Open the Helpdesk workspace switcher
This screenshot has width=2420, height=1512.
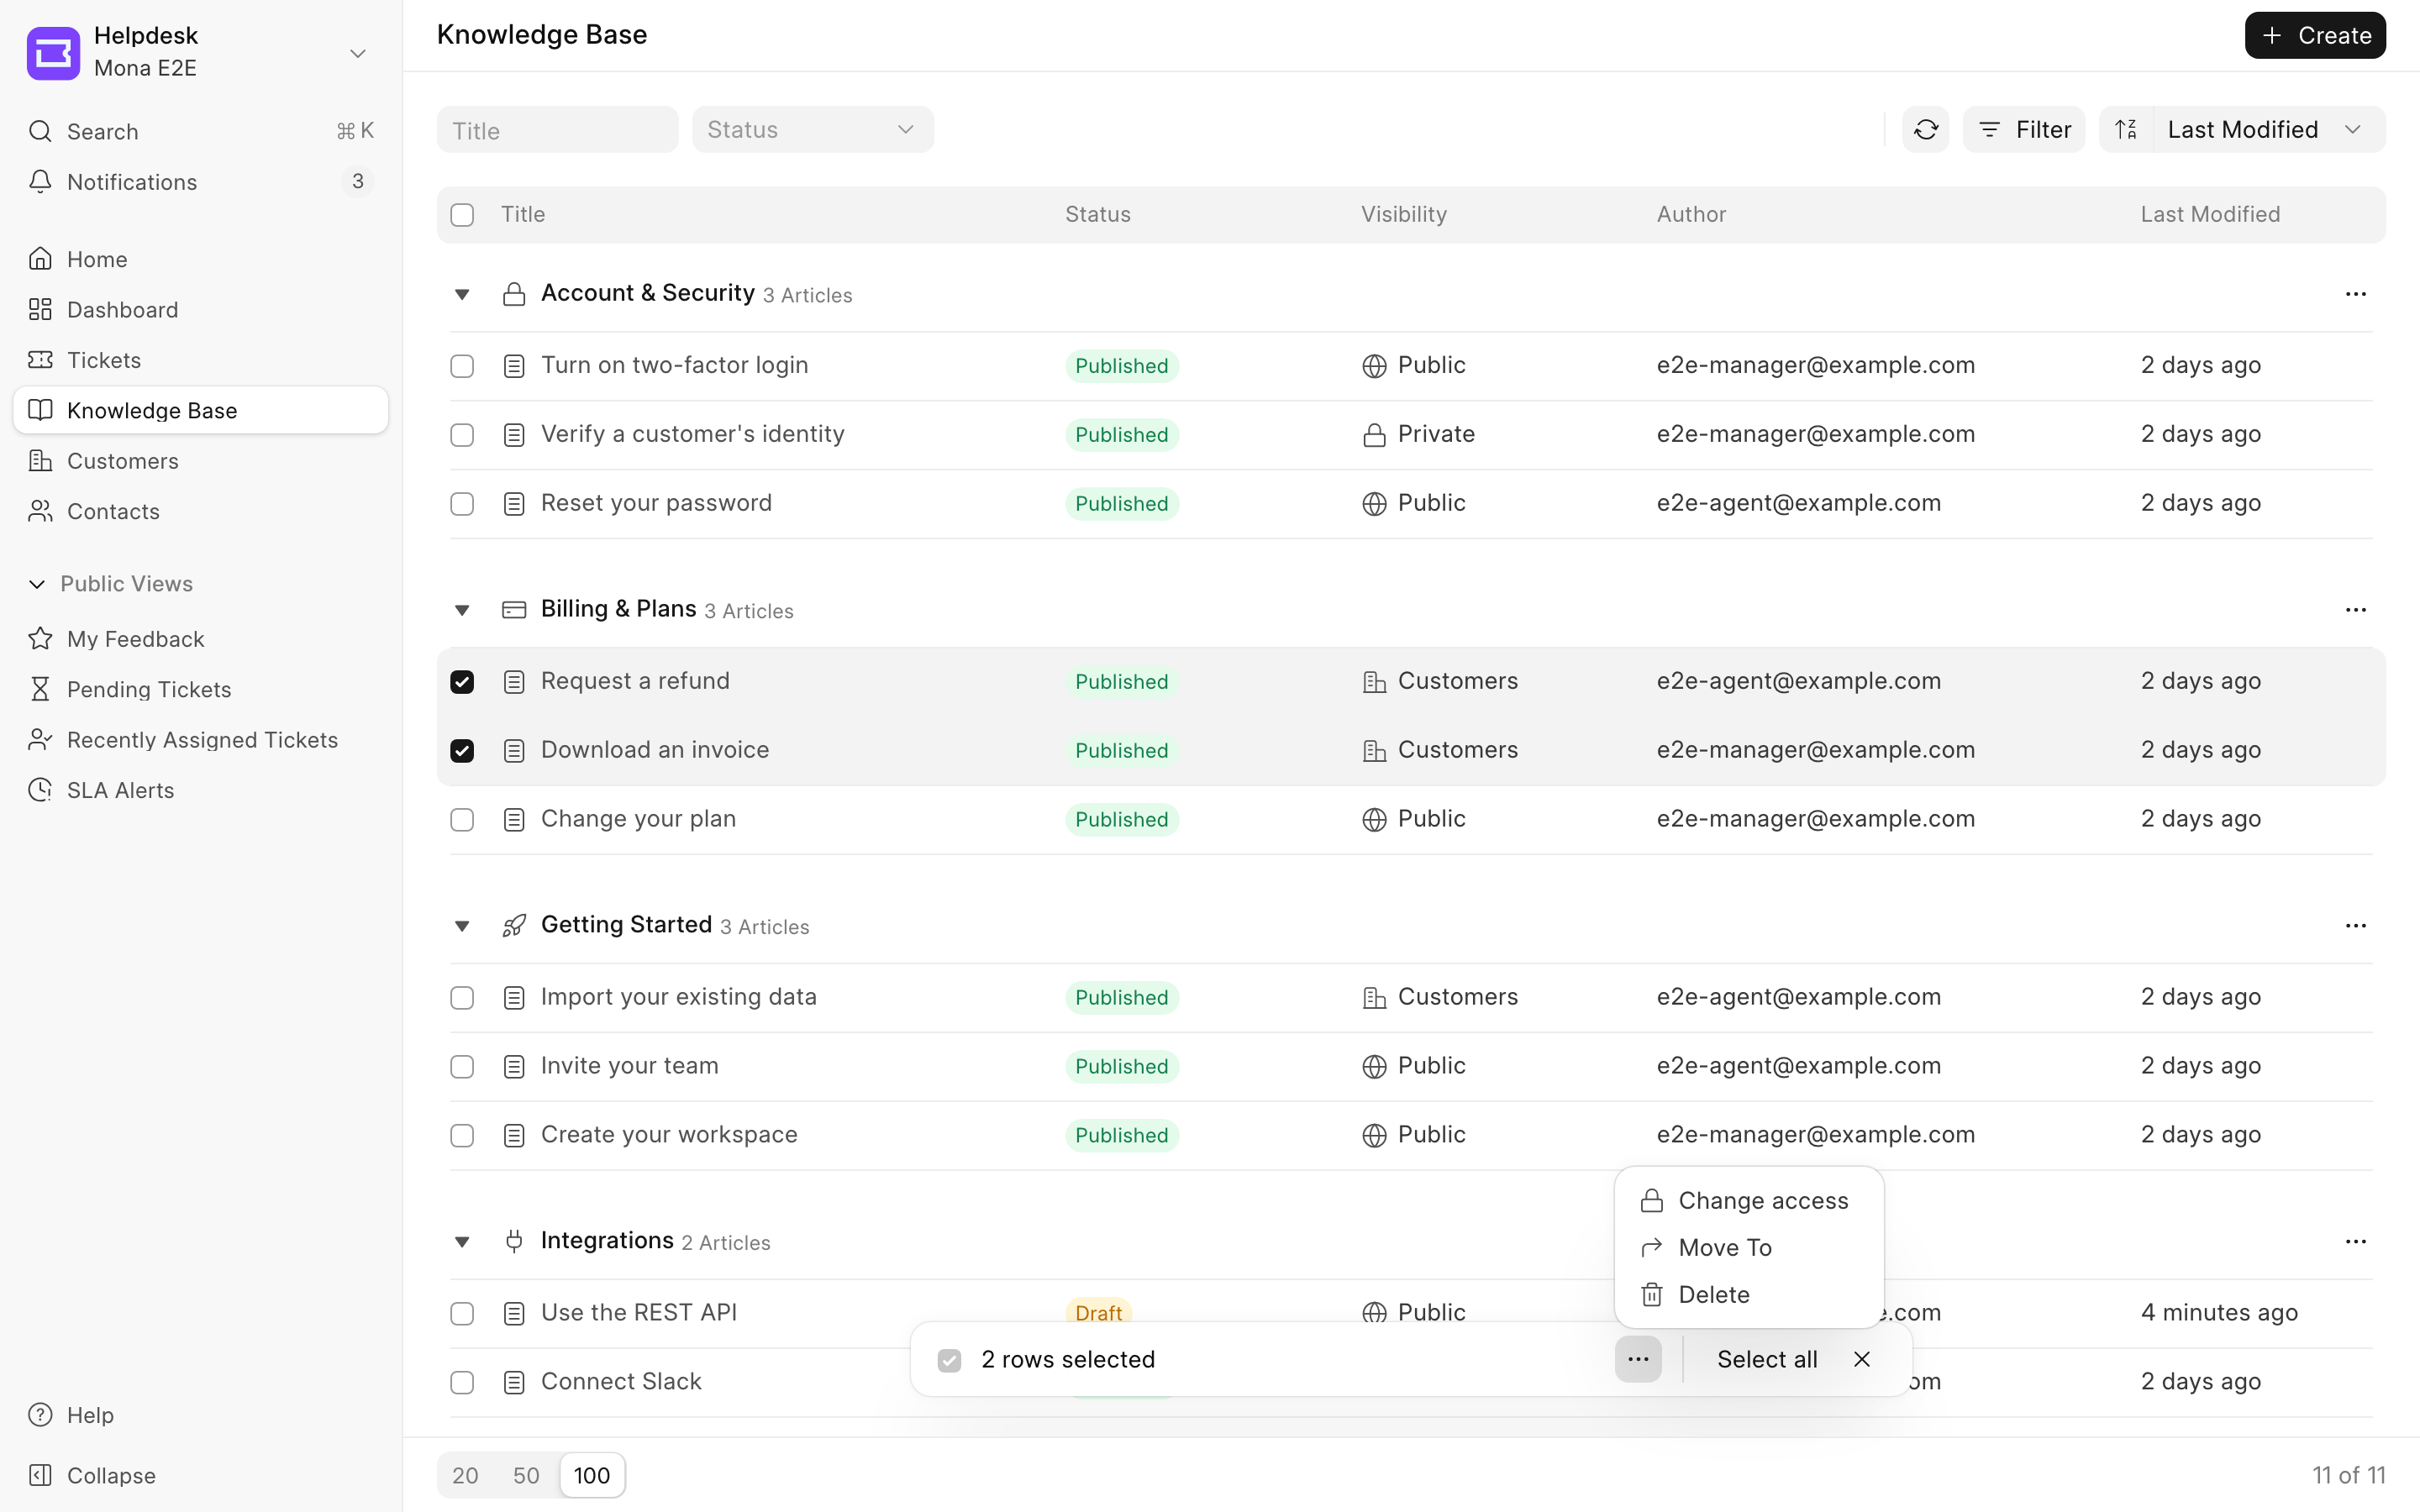click(200, 52)
